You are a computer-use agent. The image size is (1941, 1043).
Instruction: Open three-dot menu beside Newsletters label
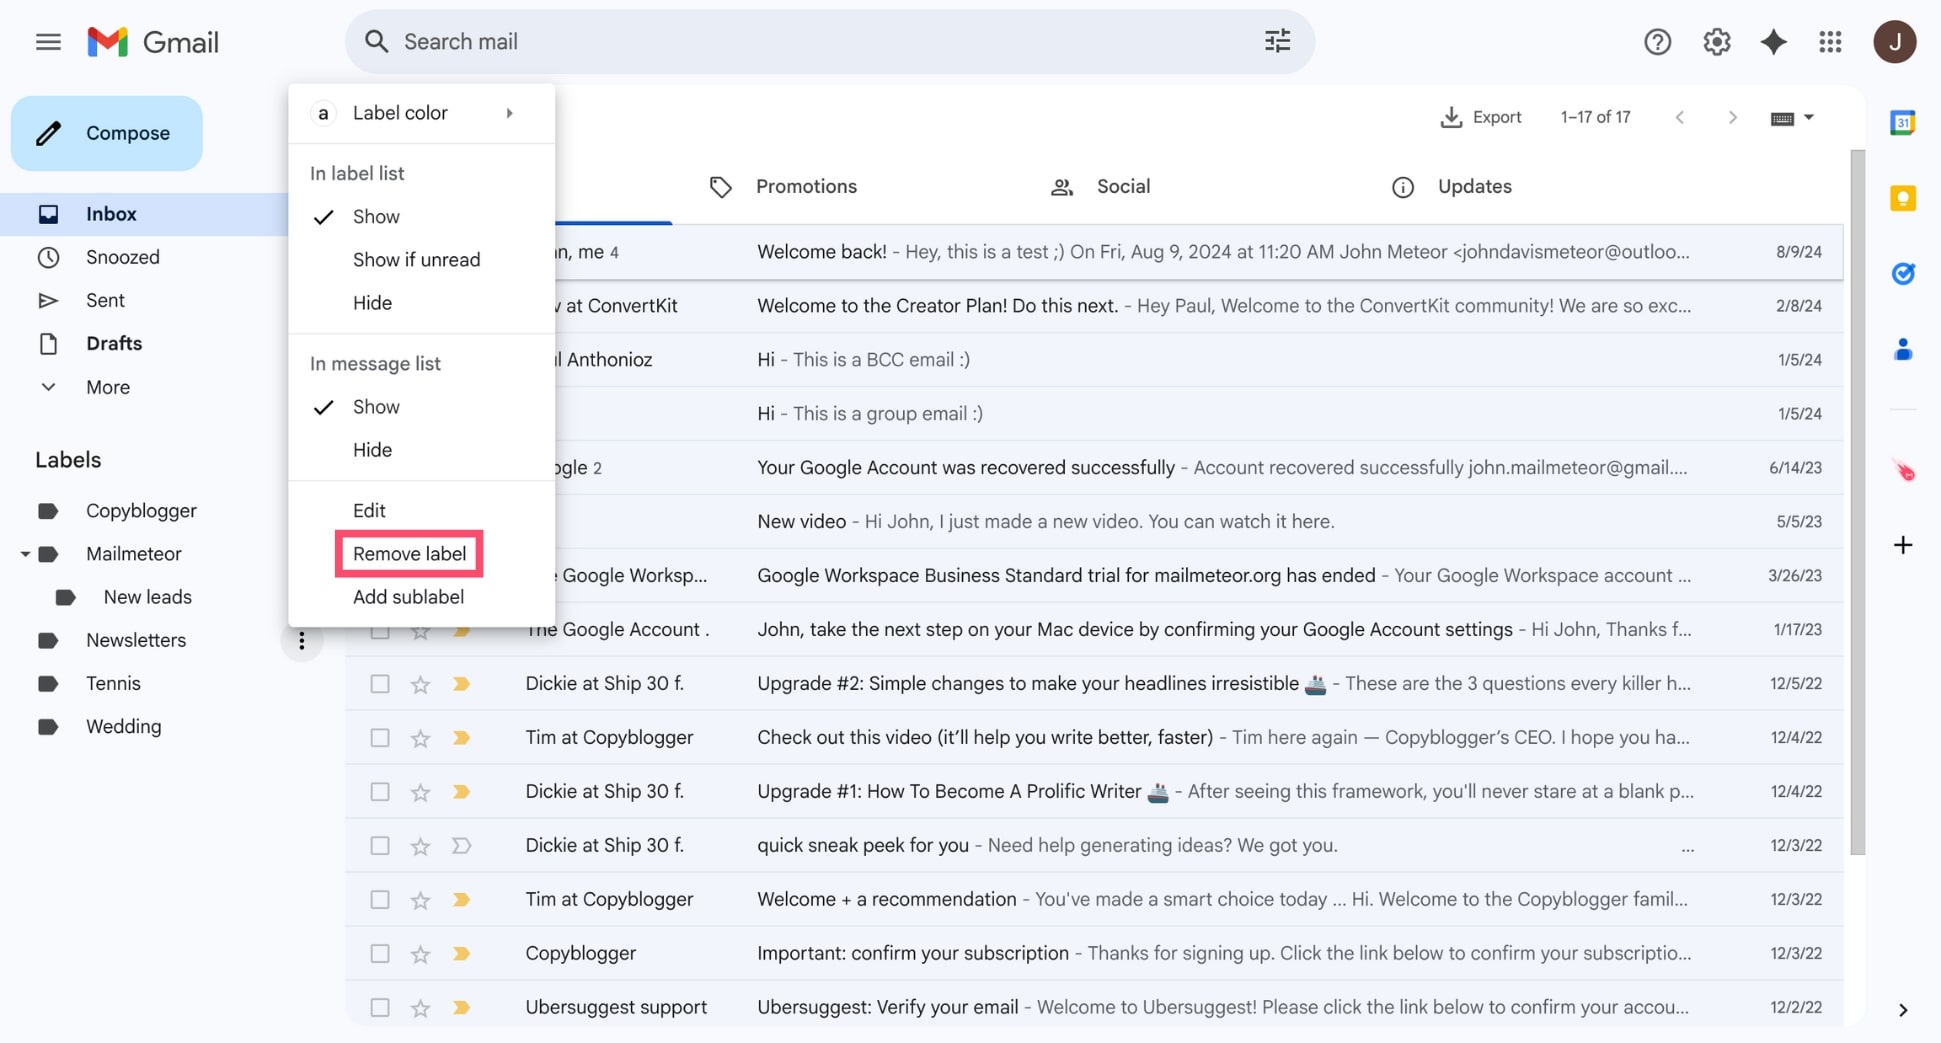[301, 641]
